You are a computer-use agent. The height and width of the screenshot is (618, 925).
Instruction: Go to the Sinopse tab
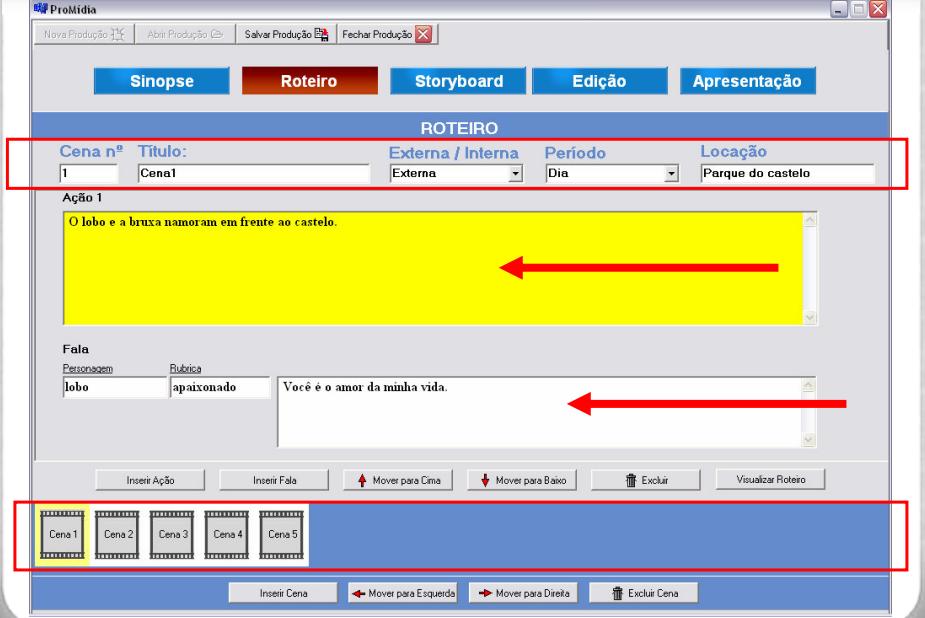click(161, 82)
